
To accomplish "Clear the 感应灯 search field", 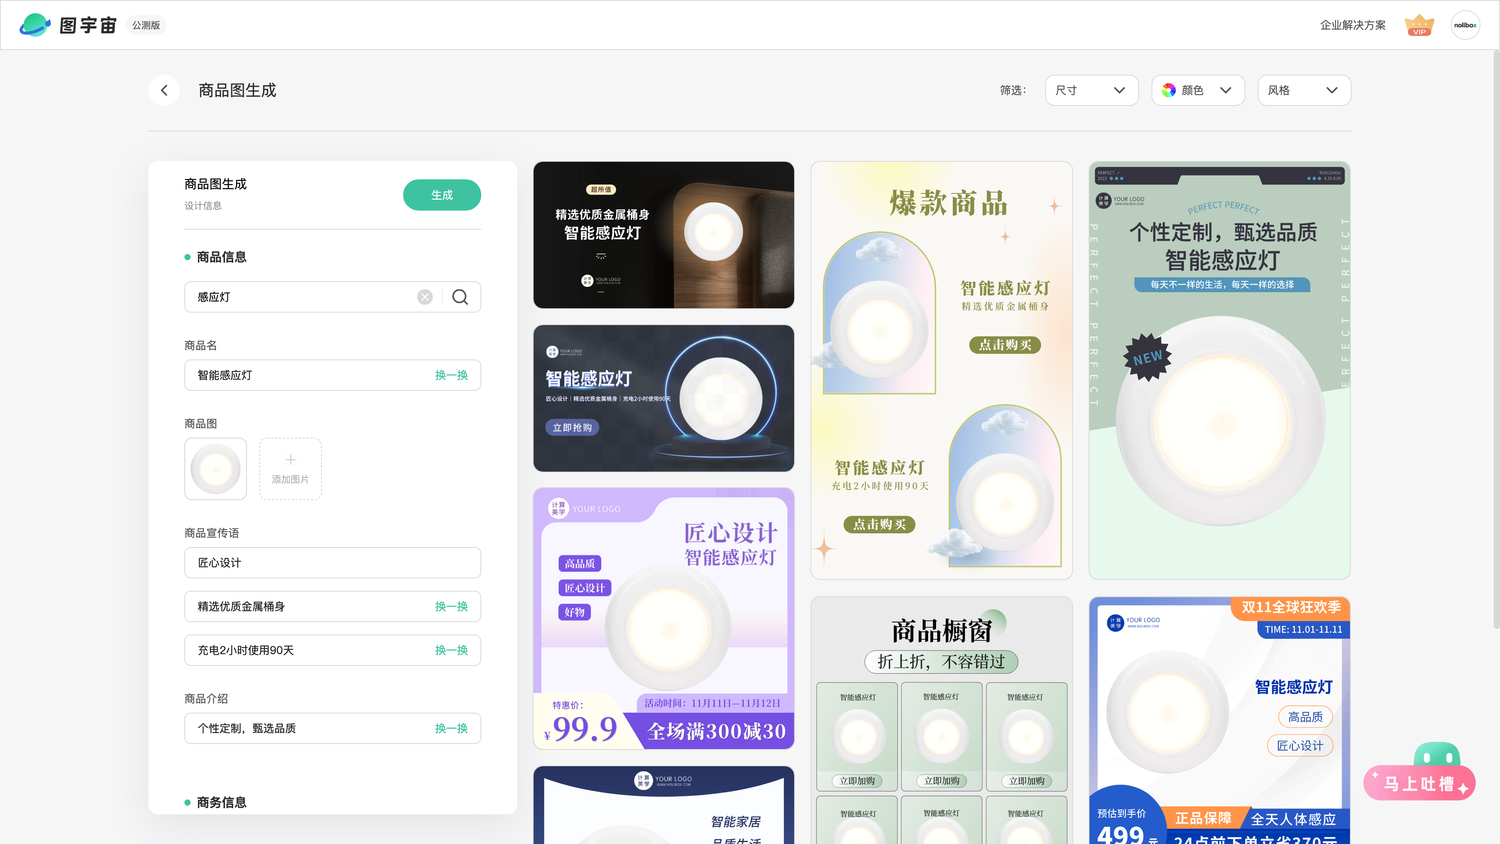I will (425, 297).
